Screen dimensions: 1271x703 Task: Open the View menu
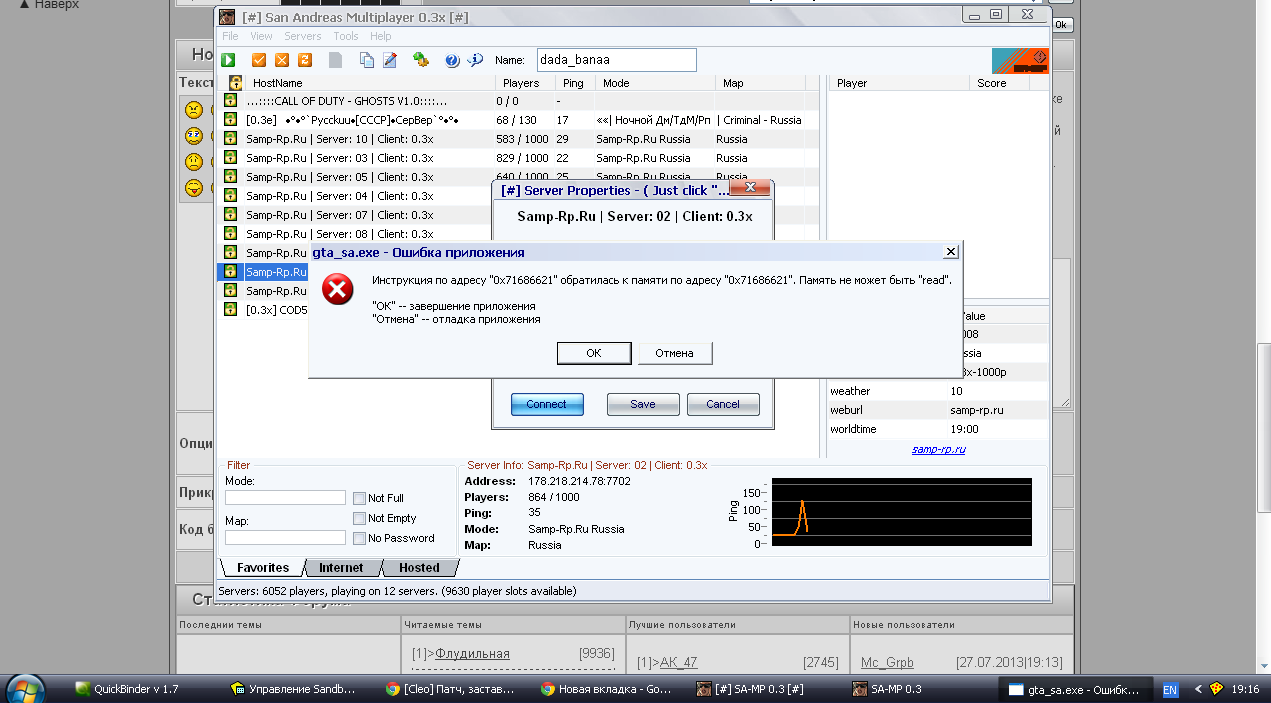coord(261,36)
